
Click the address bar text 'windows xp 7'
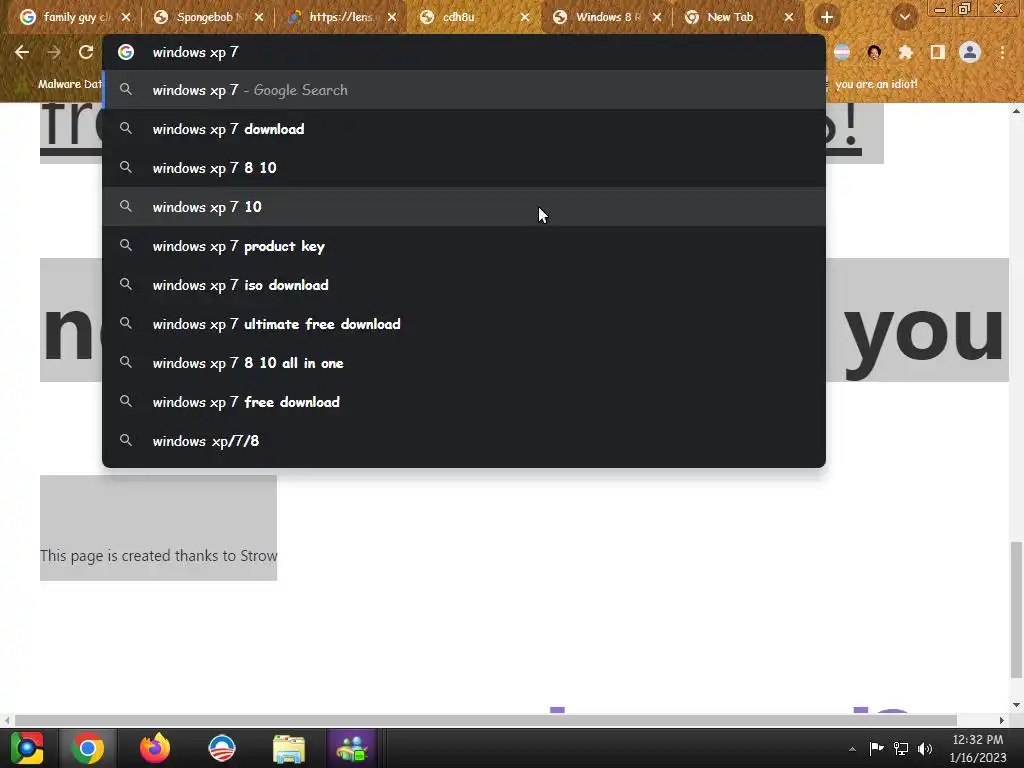196,52
